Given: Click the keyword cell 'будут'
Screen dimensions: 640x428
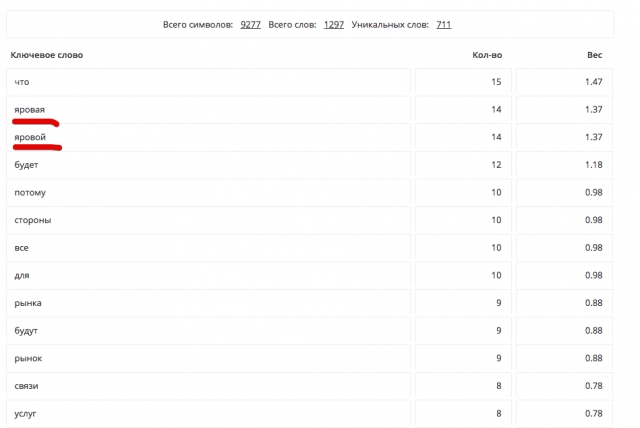Looking at the screenshot, I should coord(208,330).
